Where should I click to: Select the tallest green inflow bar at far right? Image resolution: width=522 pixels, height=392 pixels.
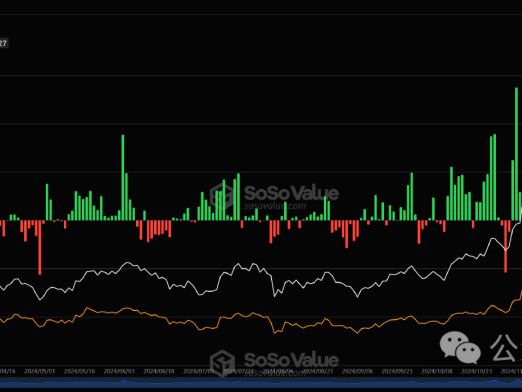[x=516, y=154]
